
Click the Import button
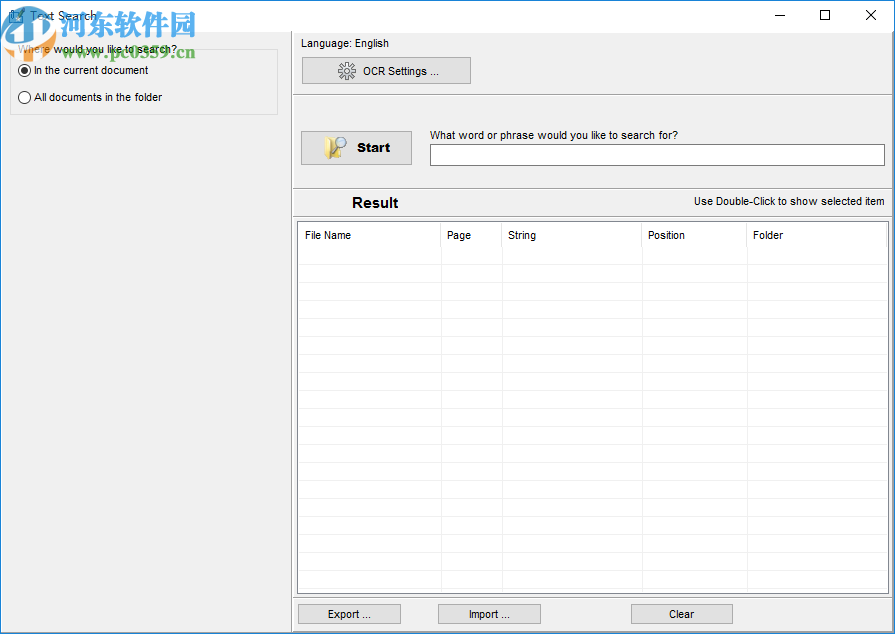coord(488,613)
